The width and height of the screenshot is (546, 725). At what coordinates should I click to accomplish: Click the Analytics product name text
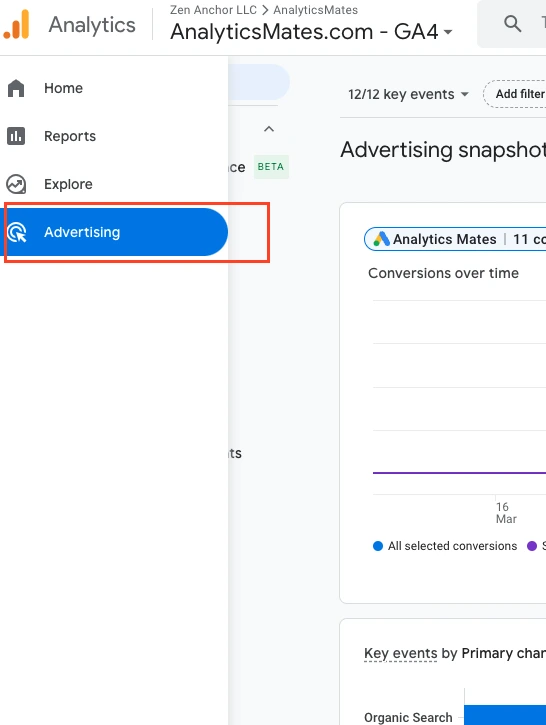tap(92, 25)
